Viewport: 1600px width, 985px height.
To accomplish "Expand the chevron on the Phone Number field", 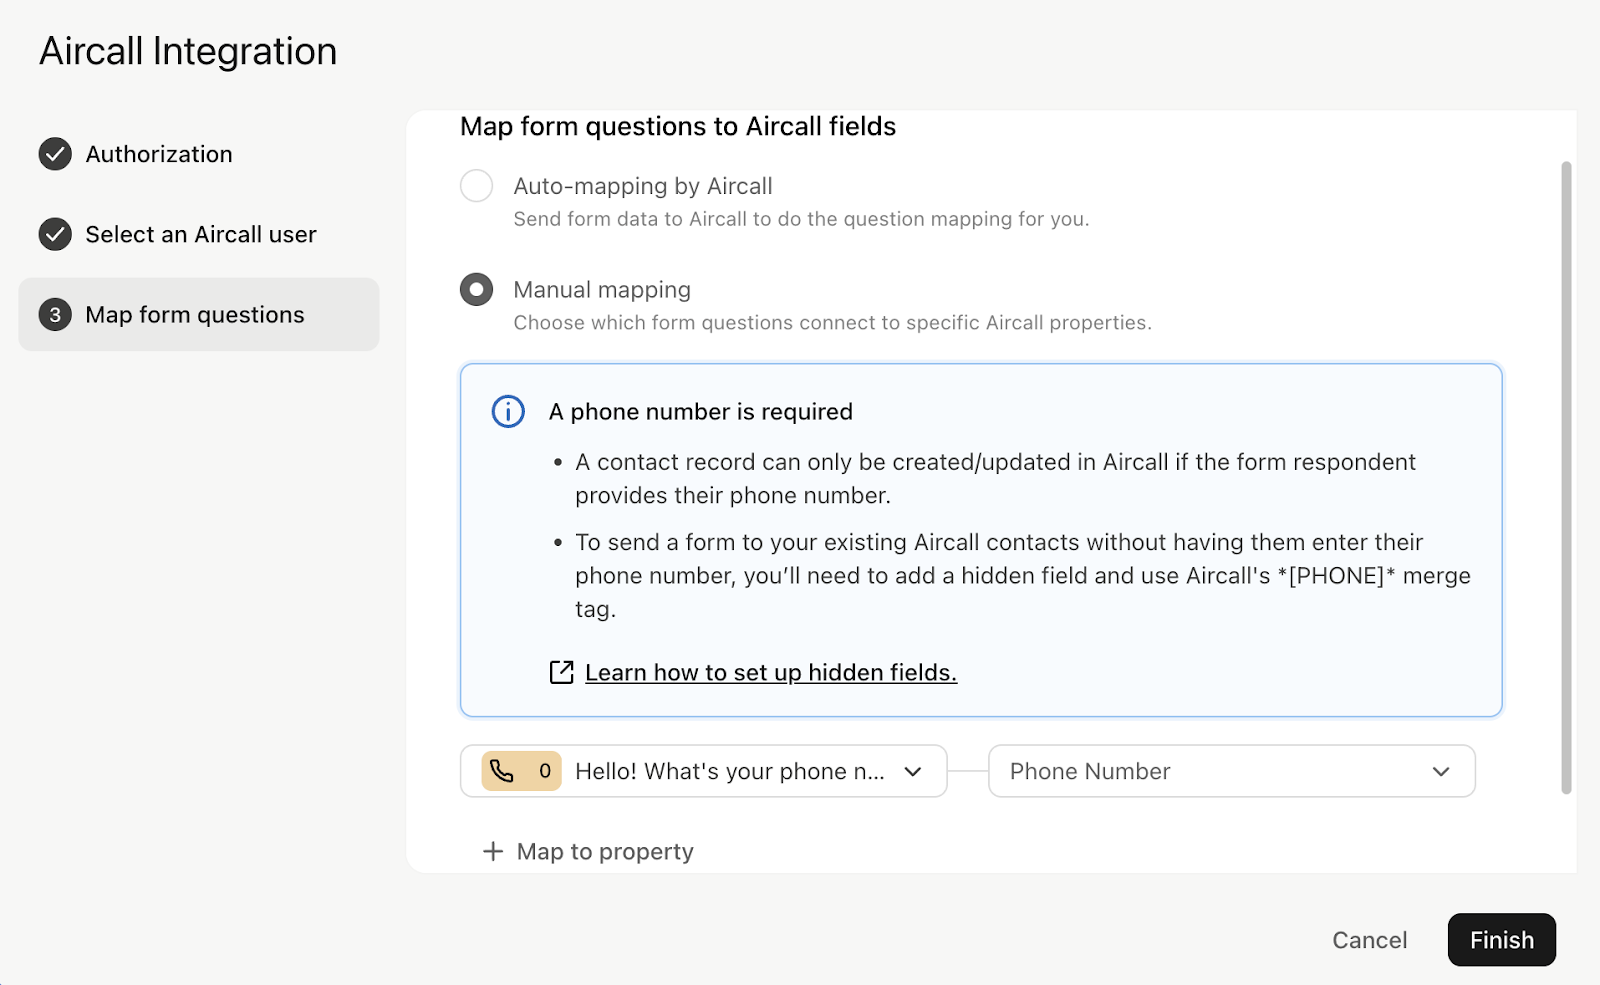I will (x=1441, y=772).
